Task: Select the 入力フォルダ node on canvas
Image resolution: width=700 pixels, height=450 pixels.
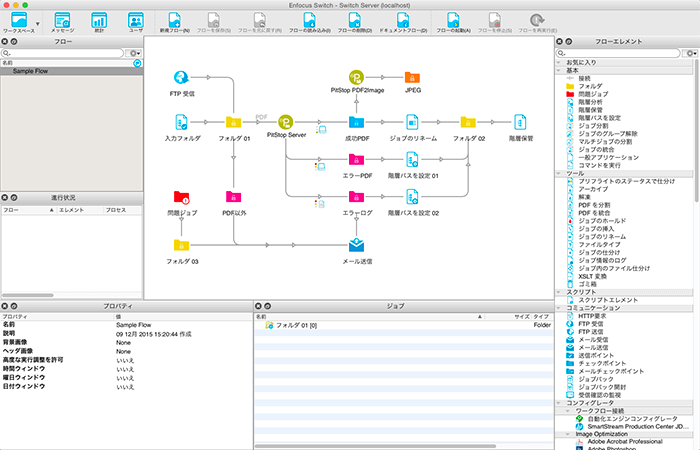Action: 181,122
